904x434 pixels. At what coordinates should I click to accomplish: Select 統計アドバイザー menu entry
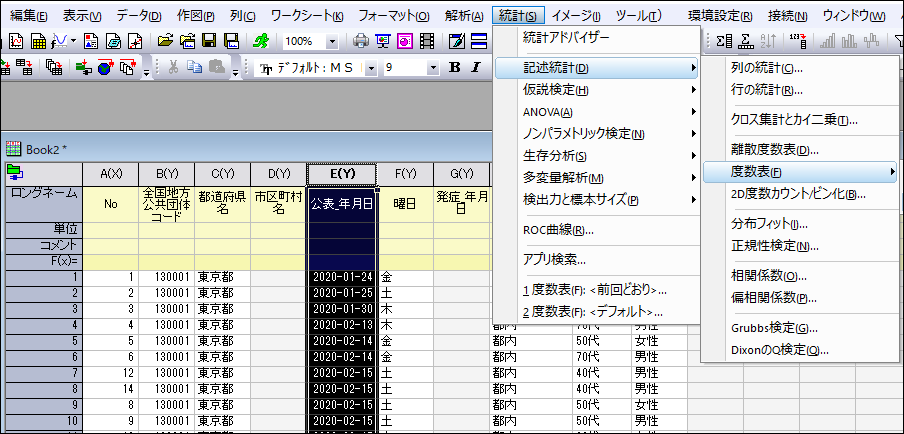(x=596, y=38)
